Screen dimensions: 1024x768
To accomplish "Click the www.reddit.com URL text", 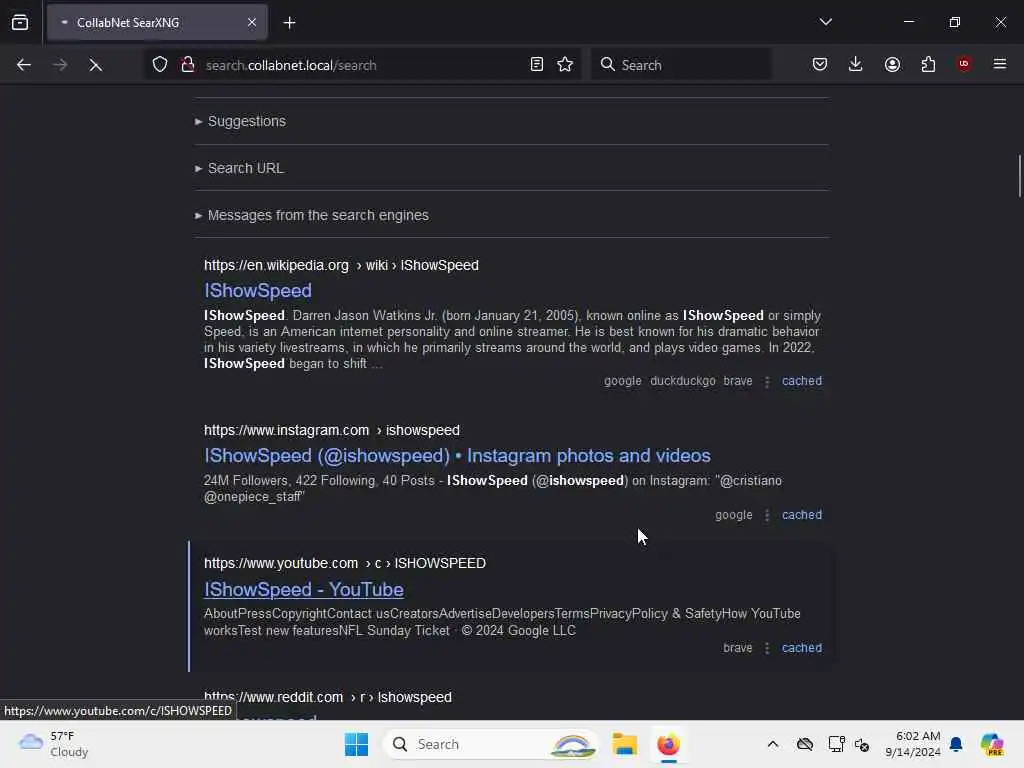I will point(274,697).
